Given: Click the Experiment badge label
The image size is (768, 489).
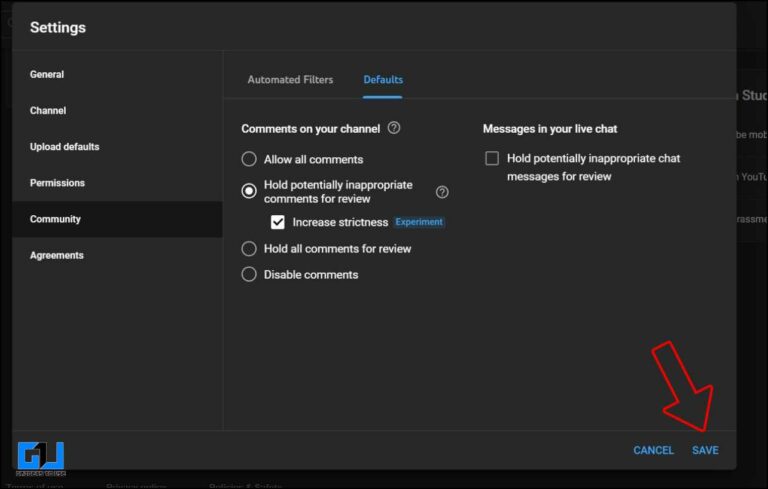Looking at the screenshot, I should 419,222.
